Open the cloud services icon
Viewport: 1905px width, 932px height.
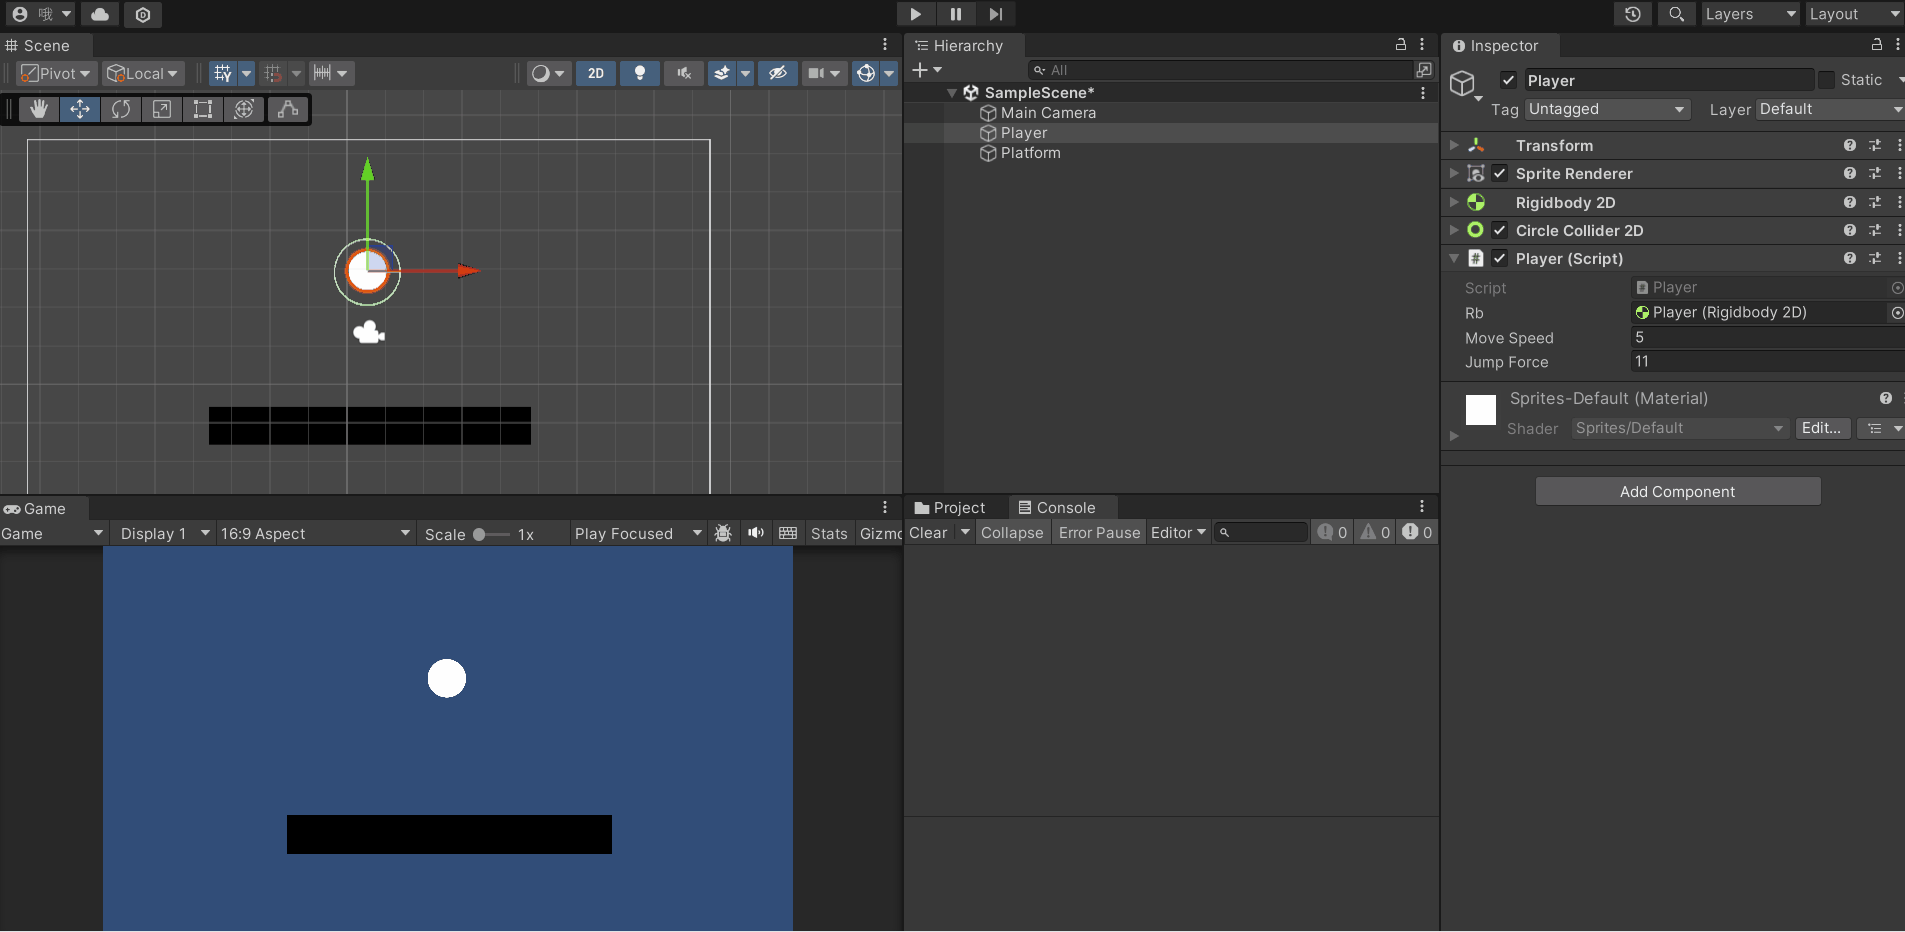(x=100, y=14)
